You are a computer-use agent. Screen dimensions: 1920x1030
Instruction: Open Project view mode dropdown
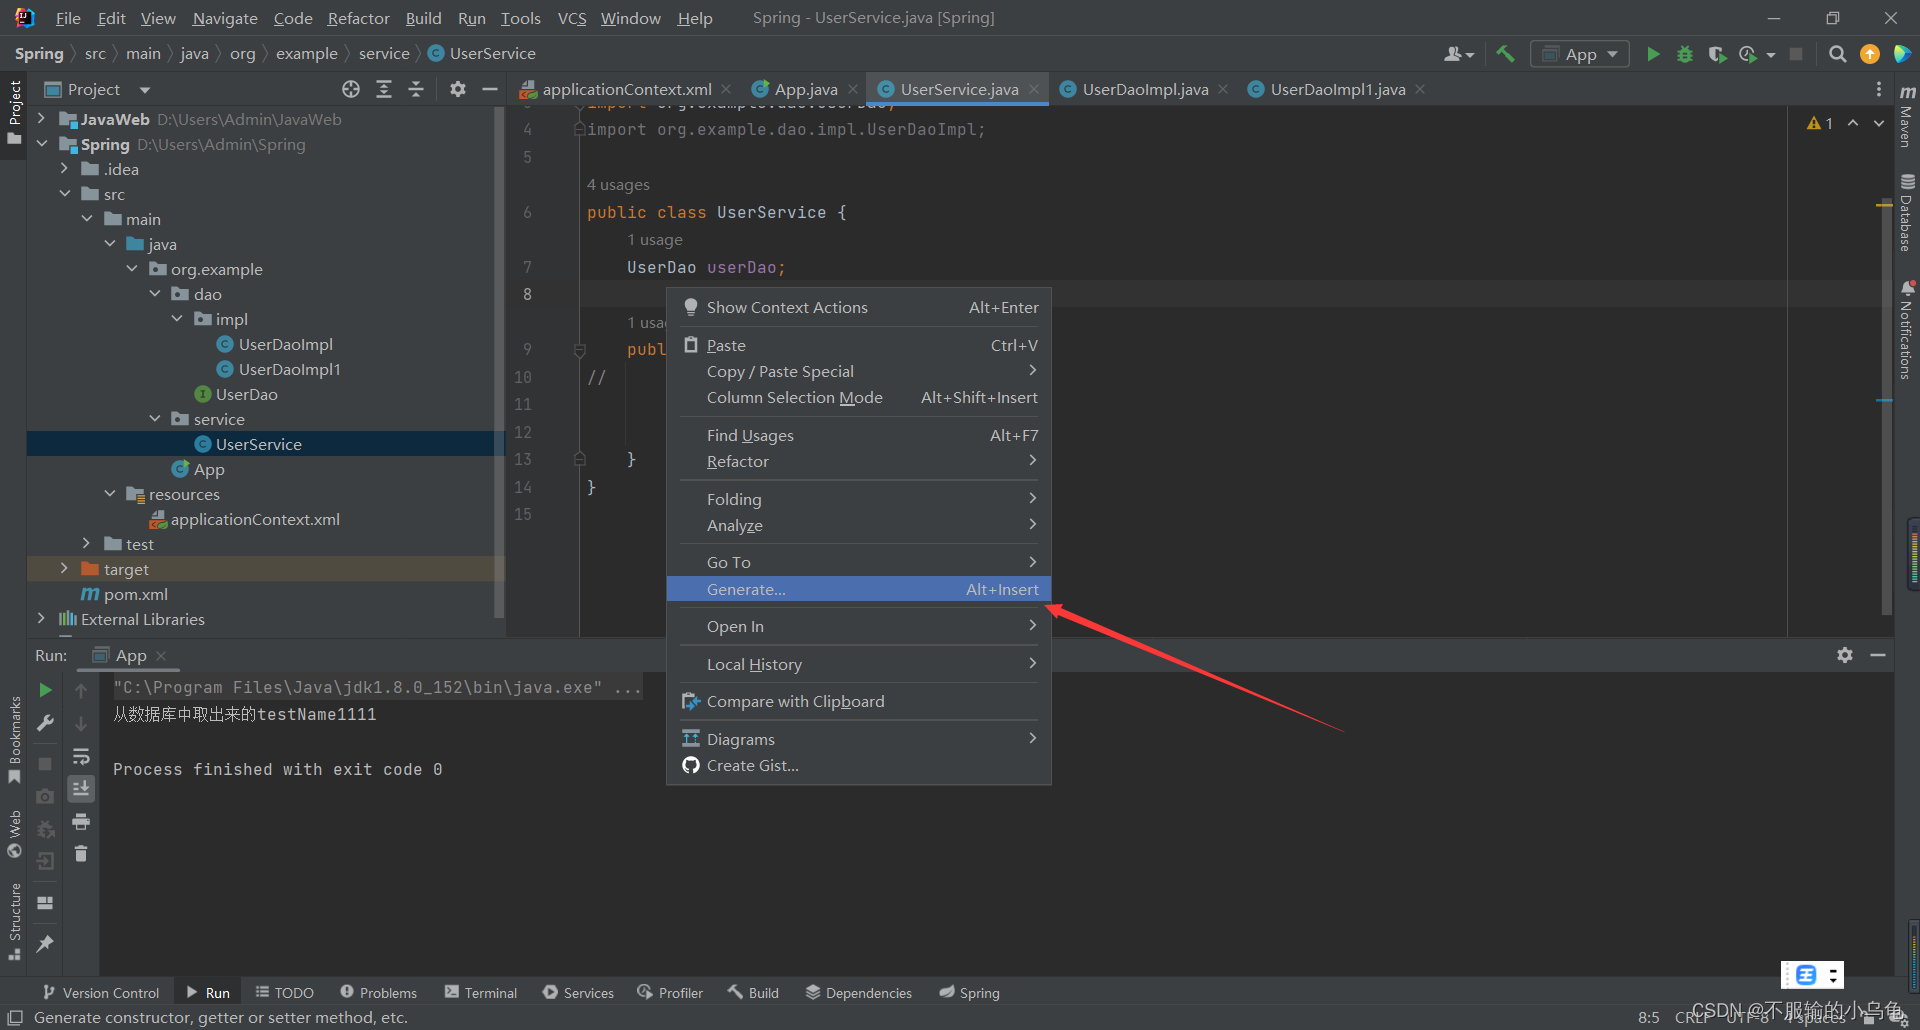coord(145,90)
